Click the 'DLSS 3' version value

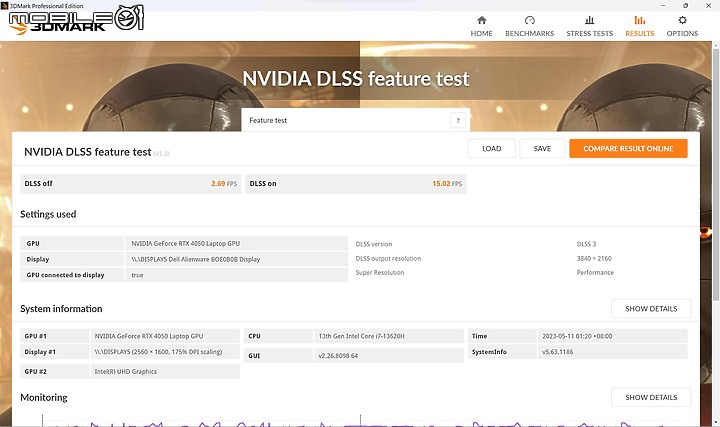[586, 244]
